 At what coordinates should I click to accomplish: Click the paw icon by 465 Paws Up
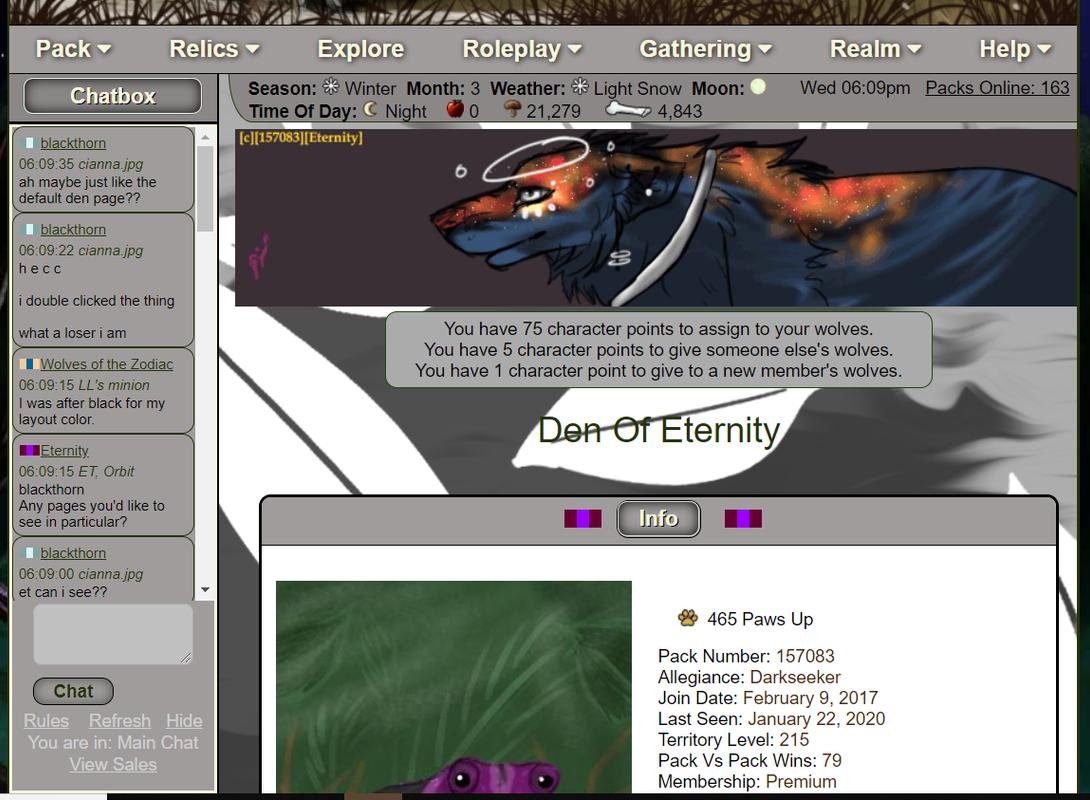688,618
